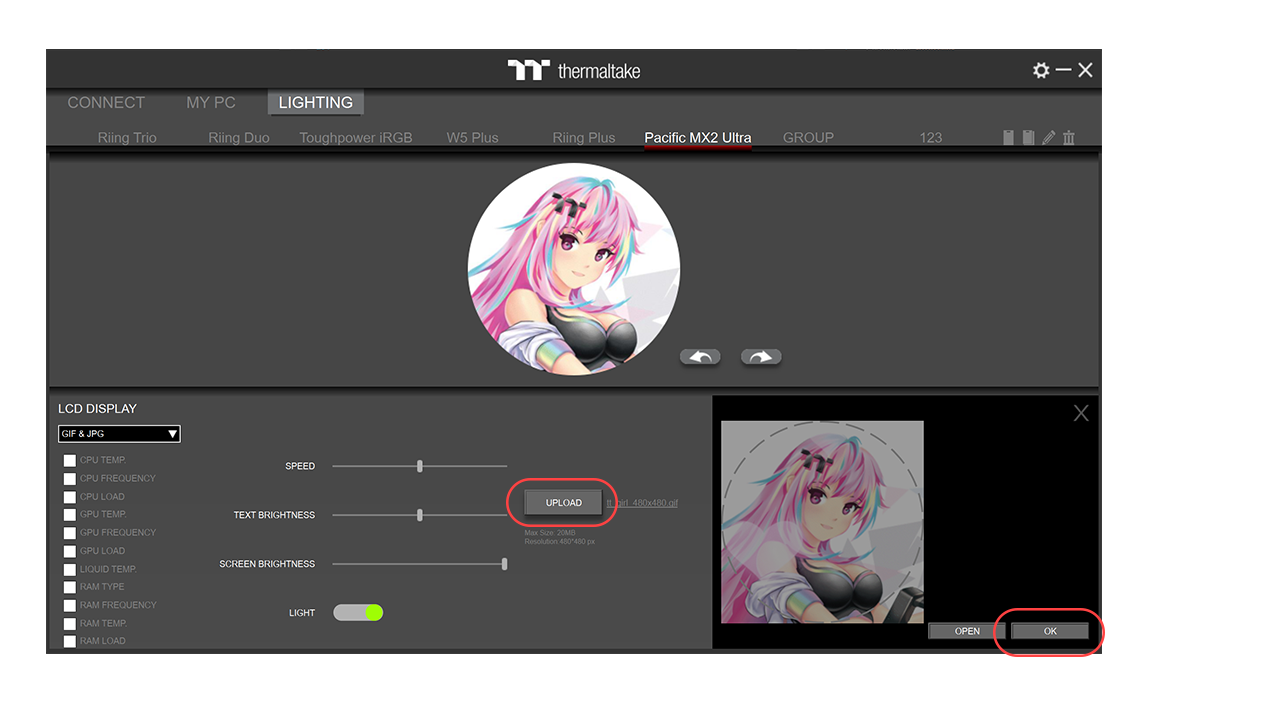Choose the Riing Duo device tab
Viewport: 1280px width, 720px height.
pos(239,138)
